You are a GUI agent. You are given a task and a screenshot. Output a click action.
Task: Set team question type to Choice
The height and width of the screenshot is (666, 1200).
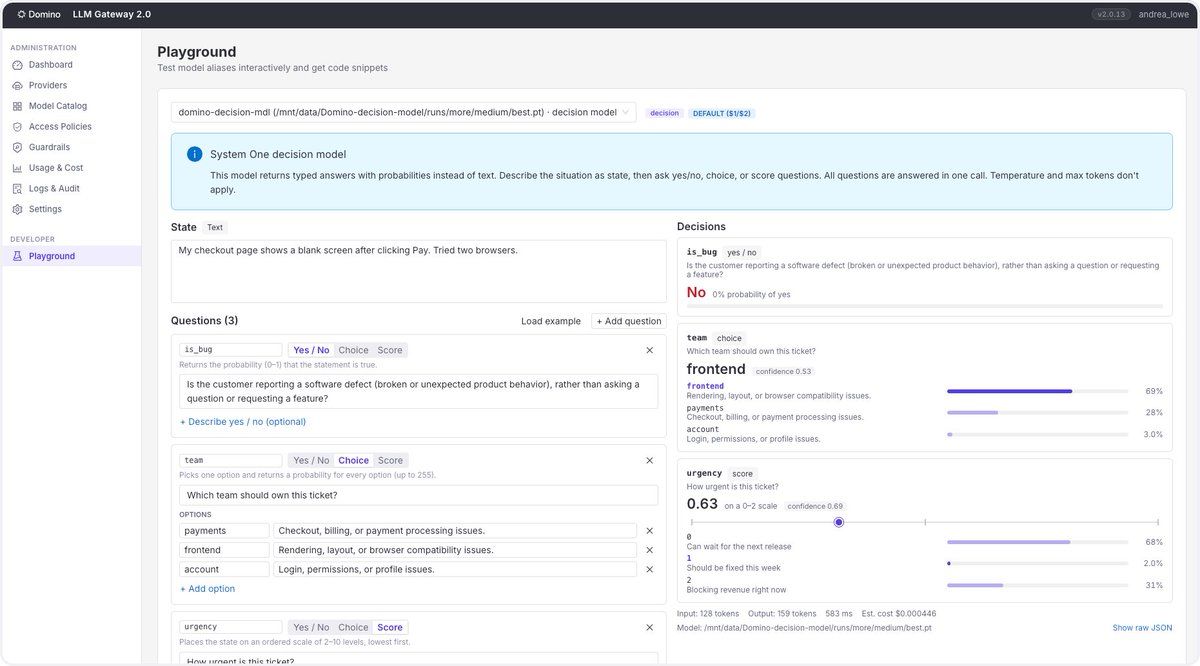[353, 460]
